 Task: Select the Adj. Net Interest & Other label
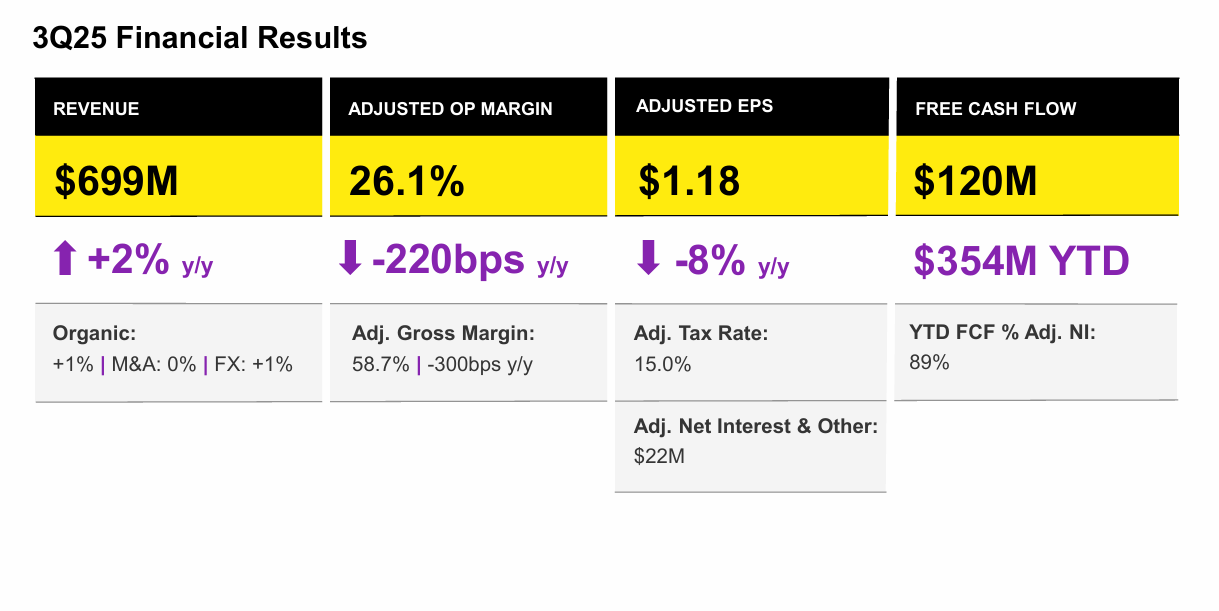click(756, 427)
